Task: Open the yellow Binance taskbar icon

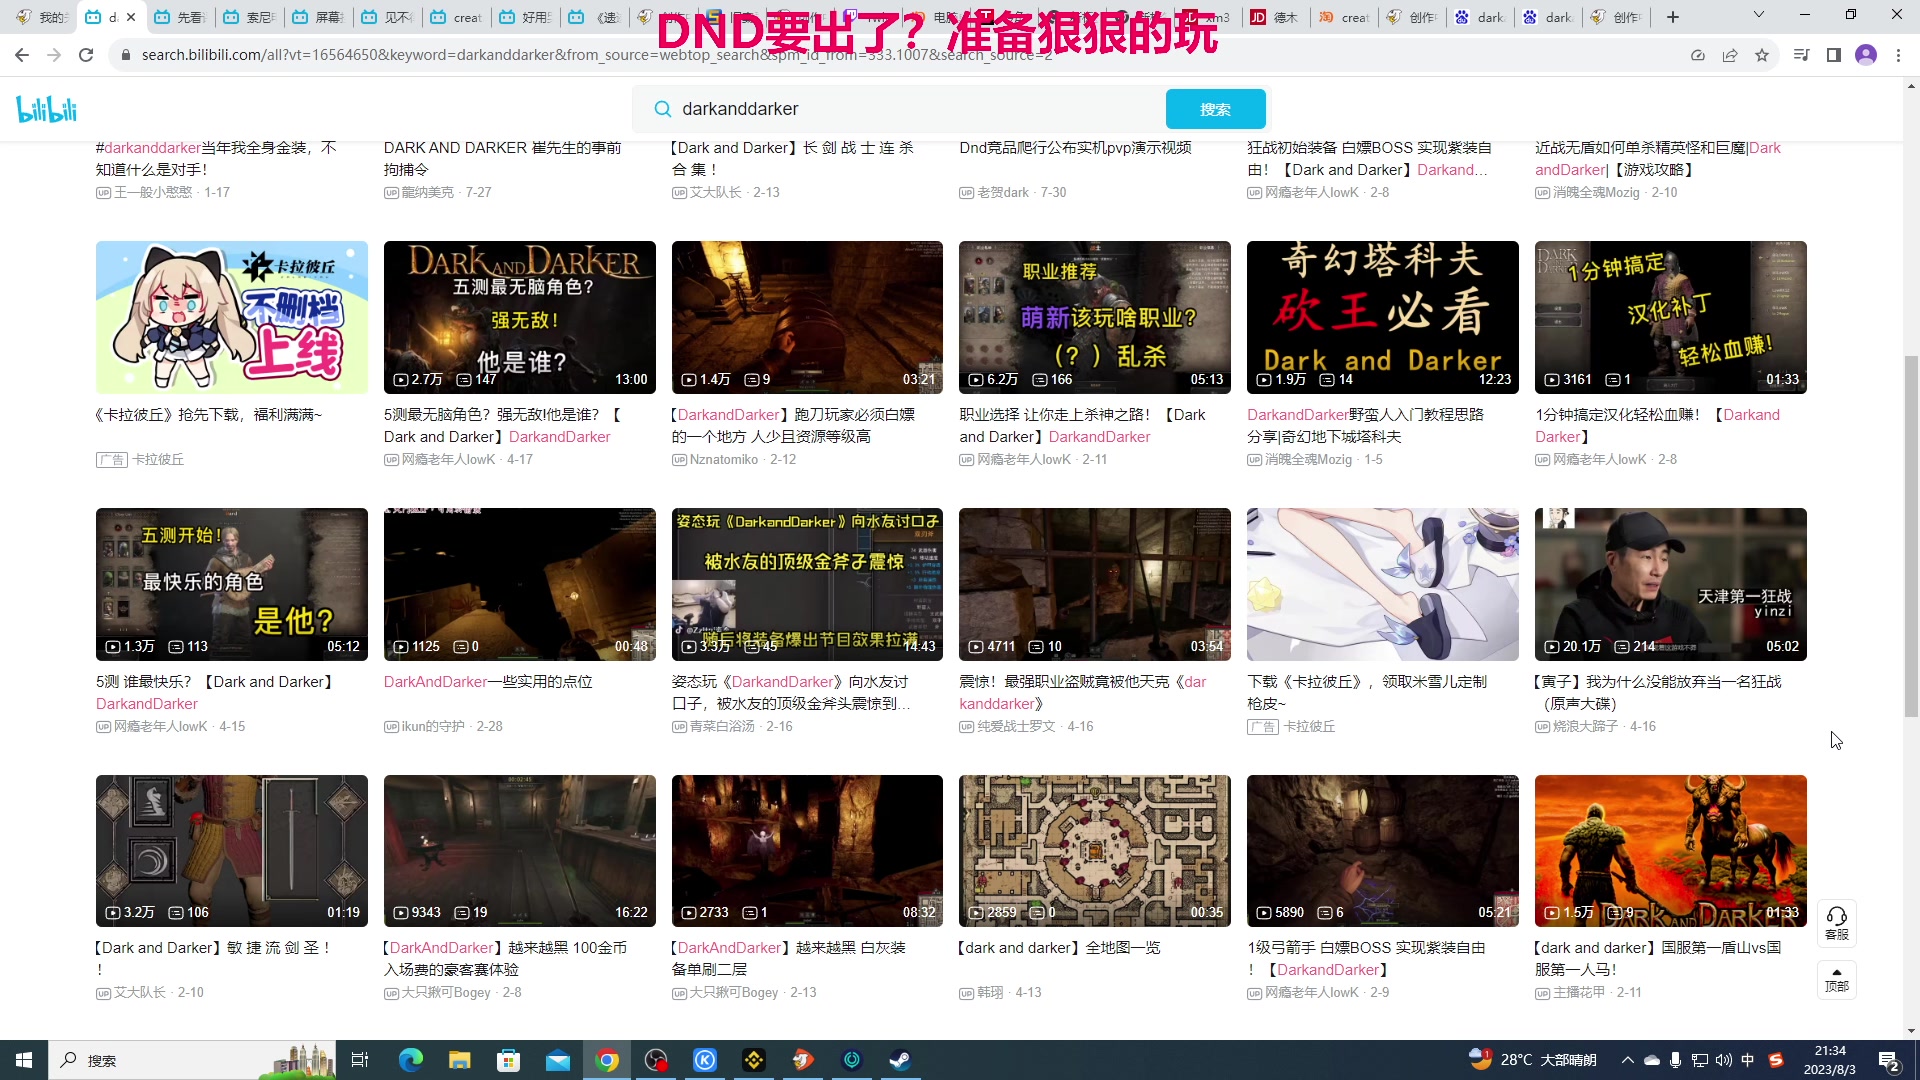Action: [x=754, y=1060]
